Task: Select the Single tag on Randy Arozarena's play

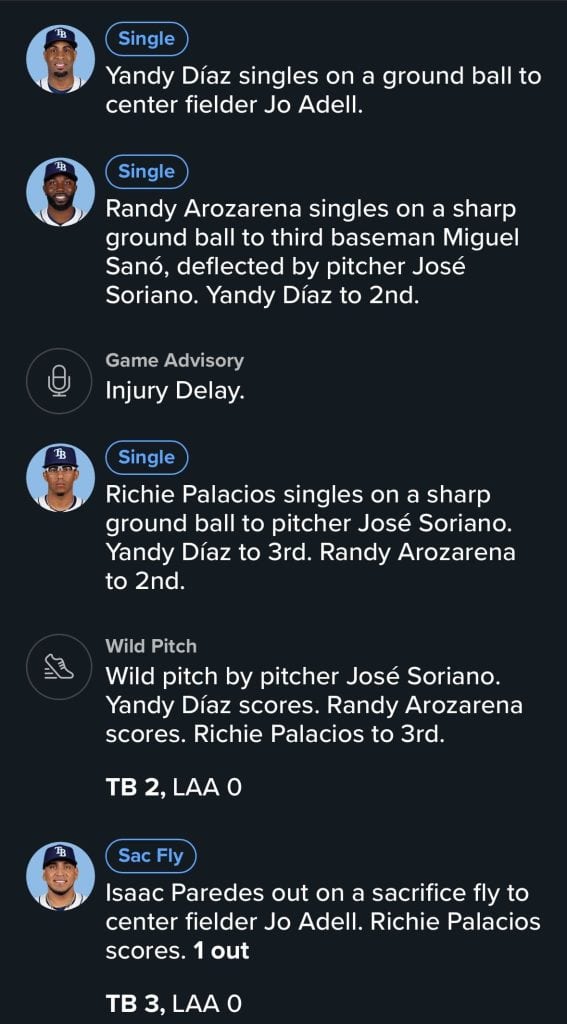Action: [x=147, y=171]
